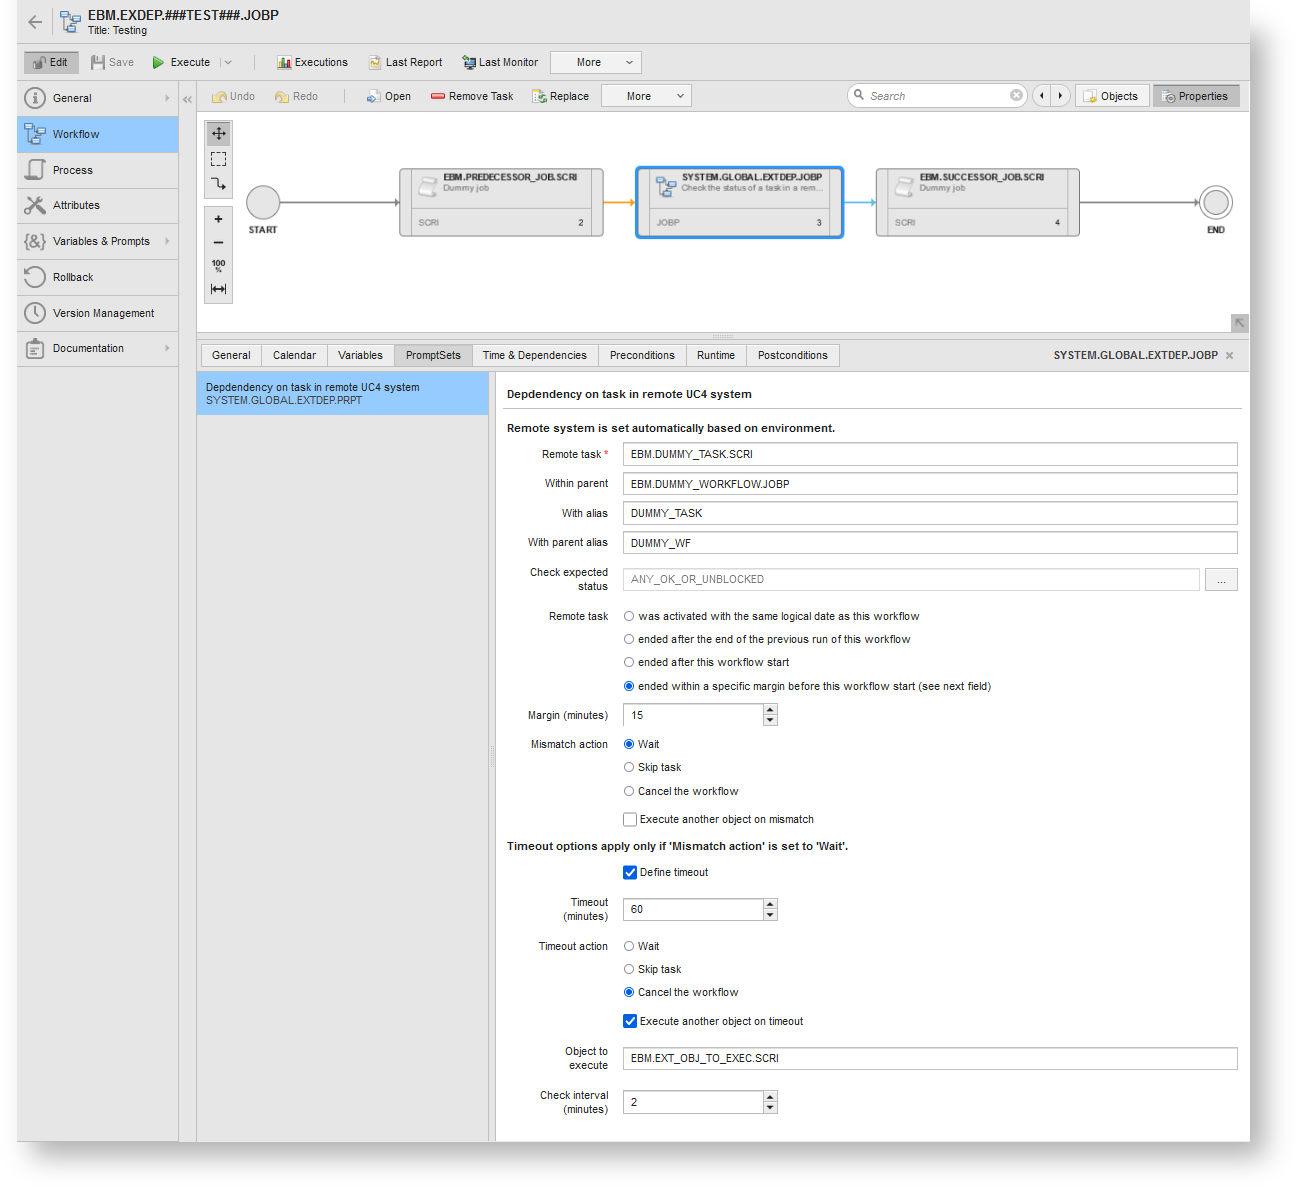This screenshot has width=1298, height=1190.
Task: Select 'was activated with the same logical date'
Action: 629,616
